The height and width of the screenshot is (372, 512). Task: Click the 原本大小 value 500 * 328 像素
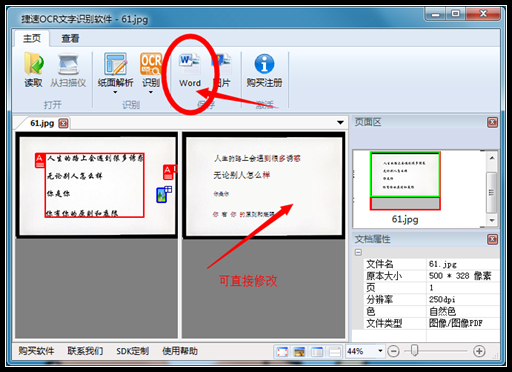pos(460,276)
